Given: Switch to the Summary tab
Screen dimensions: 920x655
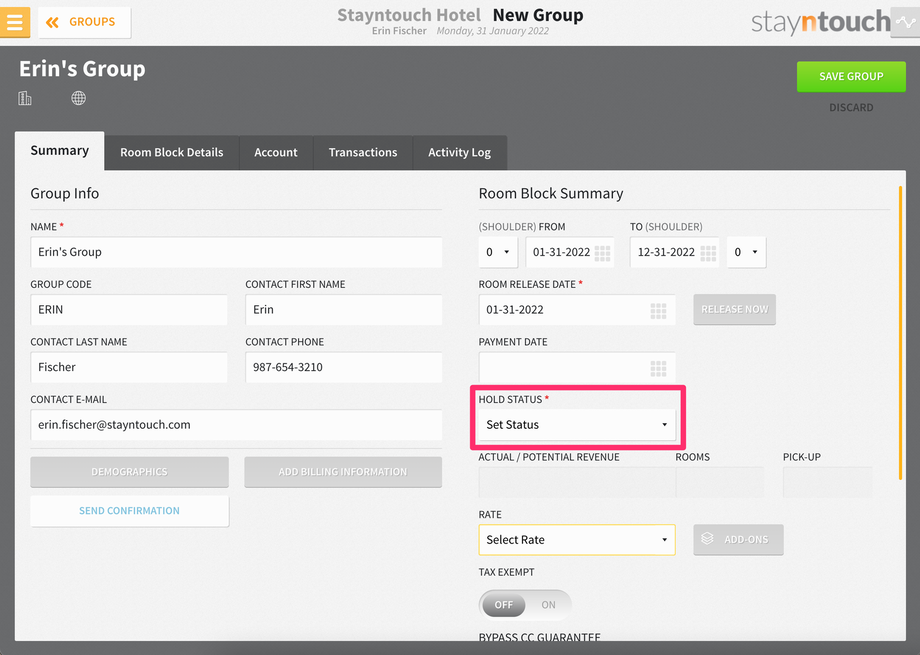Looking at the screenshot, I should [x=60, y=151].
